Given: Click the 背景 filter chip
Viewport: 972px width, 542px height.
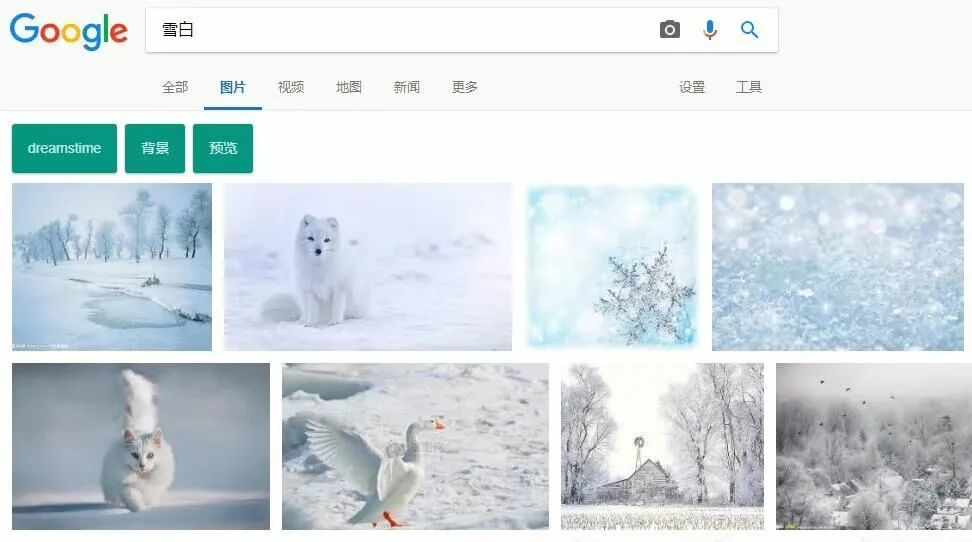Looking at the screenshot, I should [x=155, y=148].
